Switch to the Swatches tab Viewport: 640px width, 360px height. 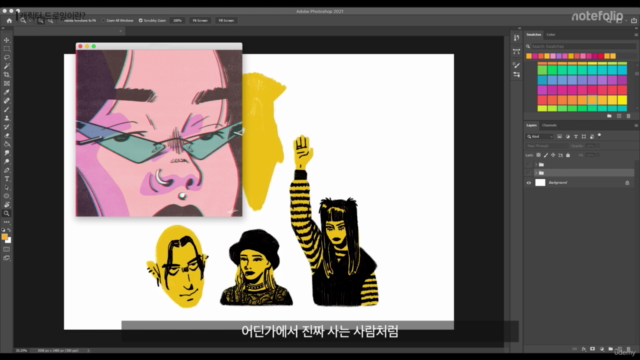pyautogui.click(x=533, y=35)
